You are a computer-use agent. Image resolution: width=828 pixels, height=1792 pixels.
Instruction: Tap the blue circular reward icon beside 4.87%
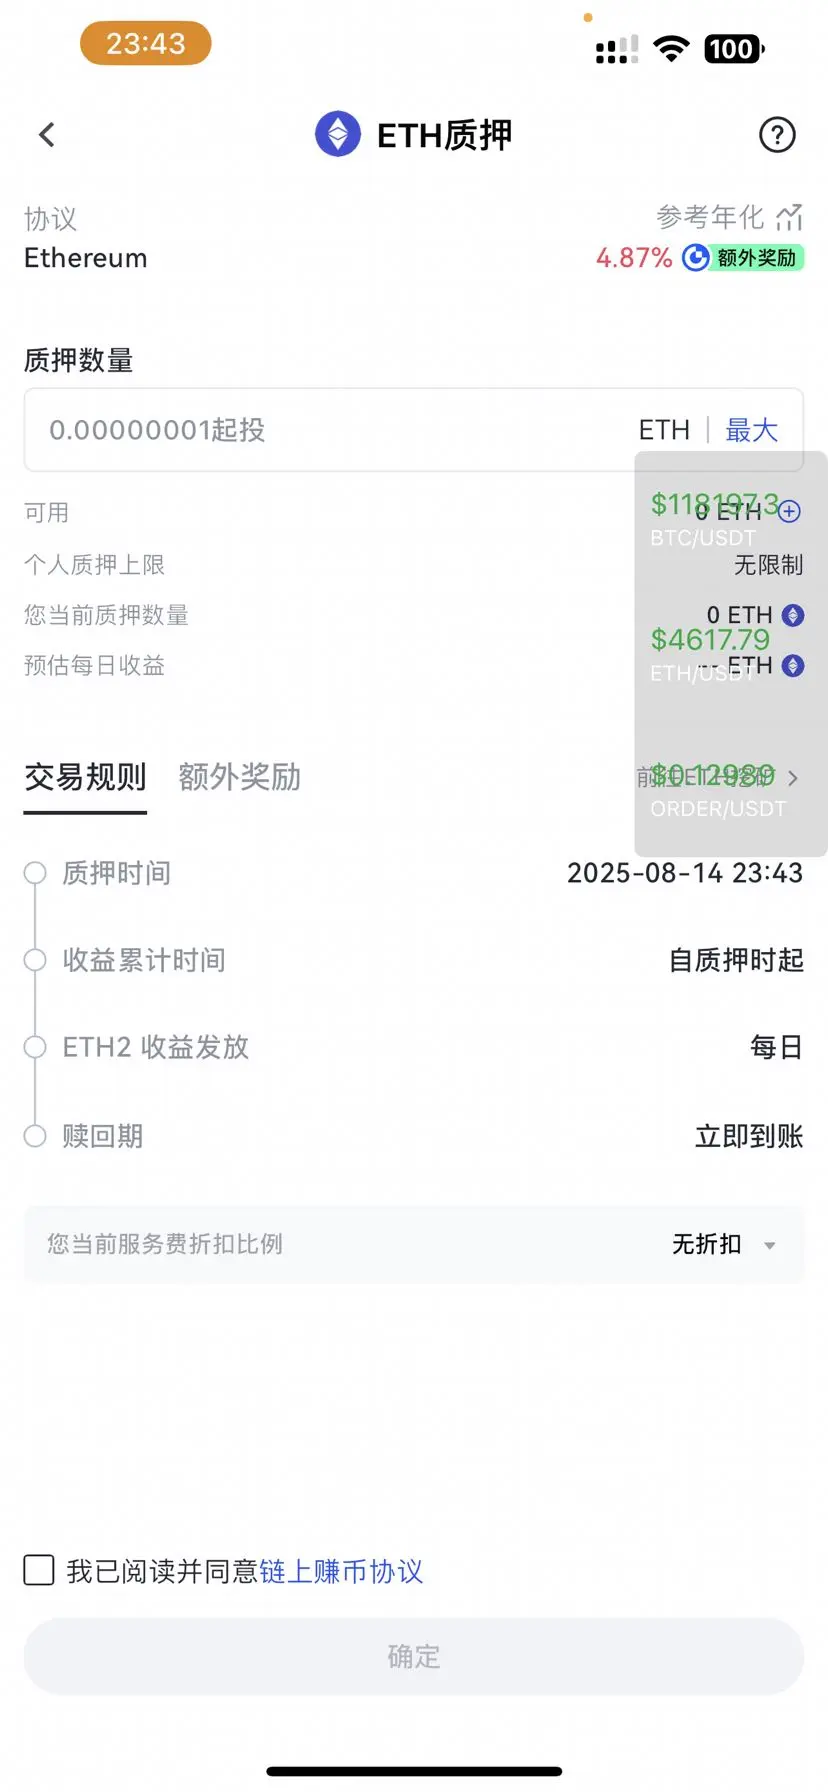click(695, 258)
